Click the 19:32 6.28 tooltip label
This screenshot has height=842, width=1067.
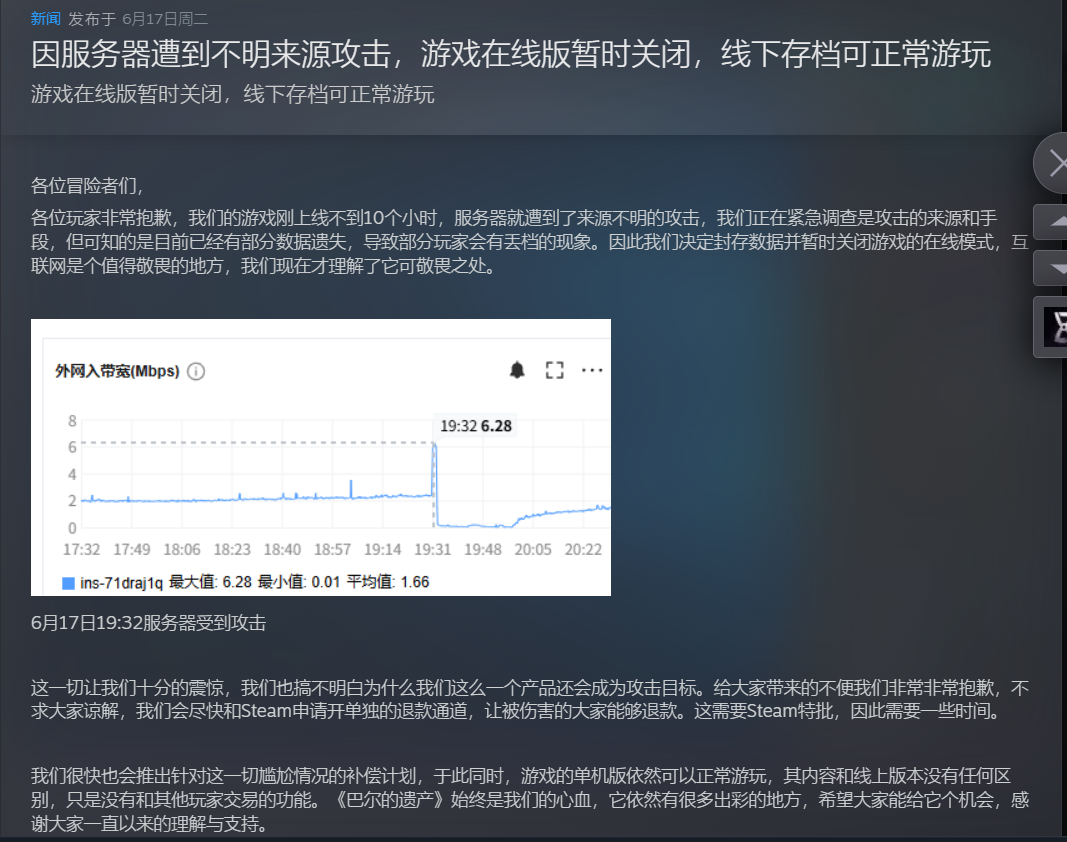476,426
